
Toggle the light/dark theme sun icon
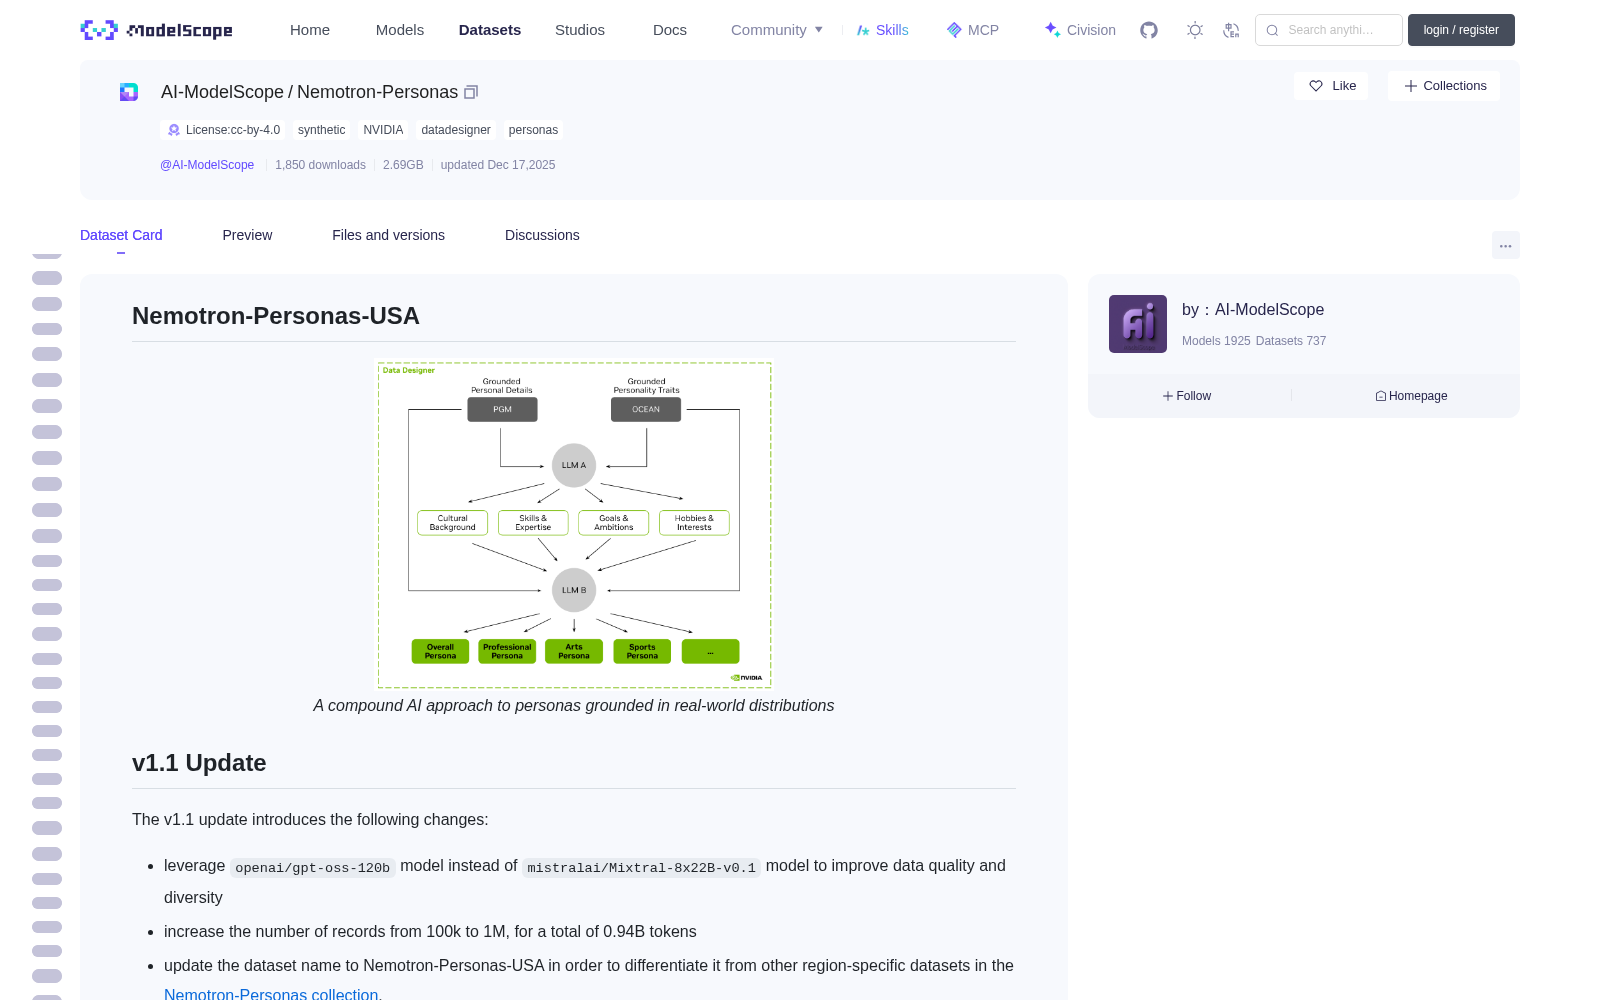(x=1194, y=30)
